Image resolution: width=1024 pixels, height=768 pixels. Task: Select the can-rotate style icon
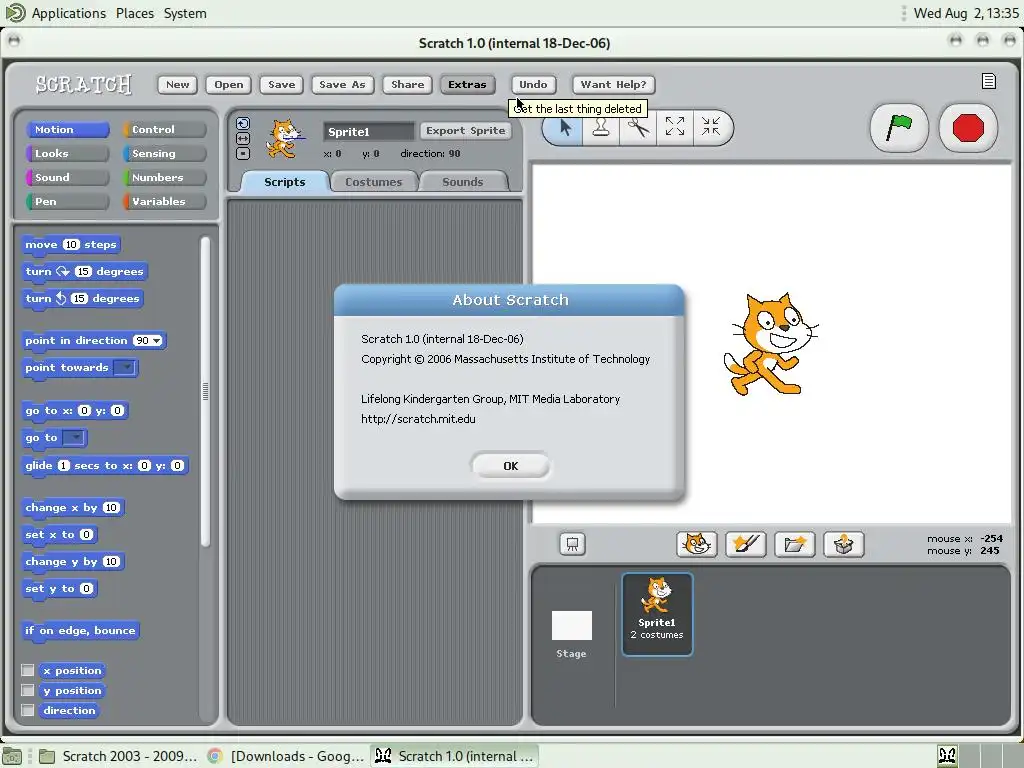[x=243, y=123]
